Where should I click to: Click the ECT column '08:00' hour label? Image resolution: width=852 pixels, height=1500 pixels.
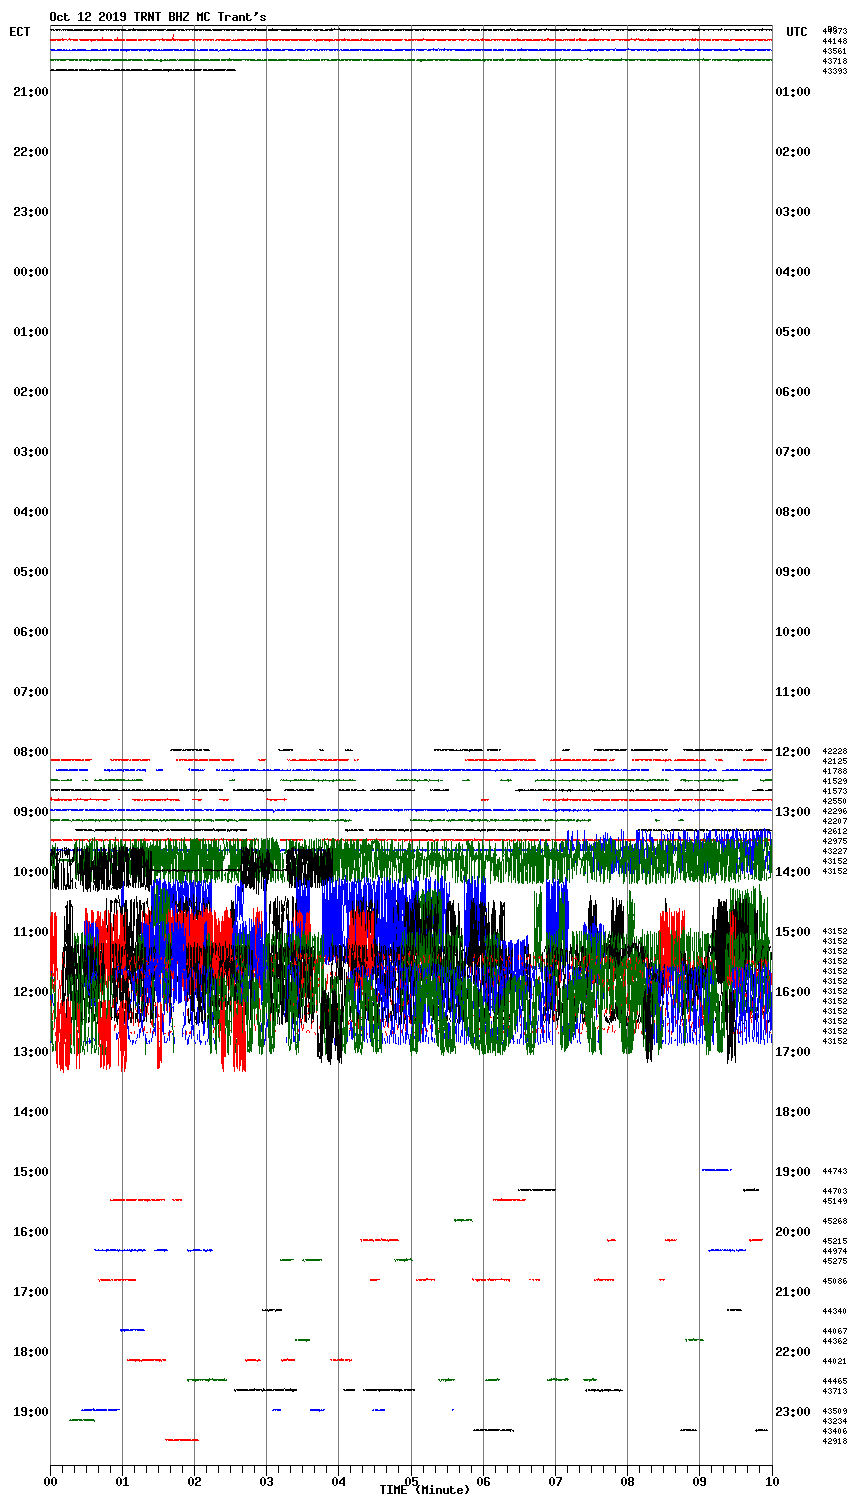tap(31, 752)
